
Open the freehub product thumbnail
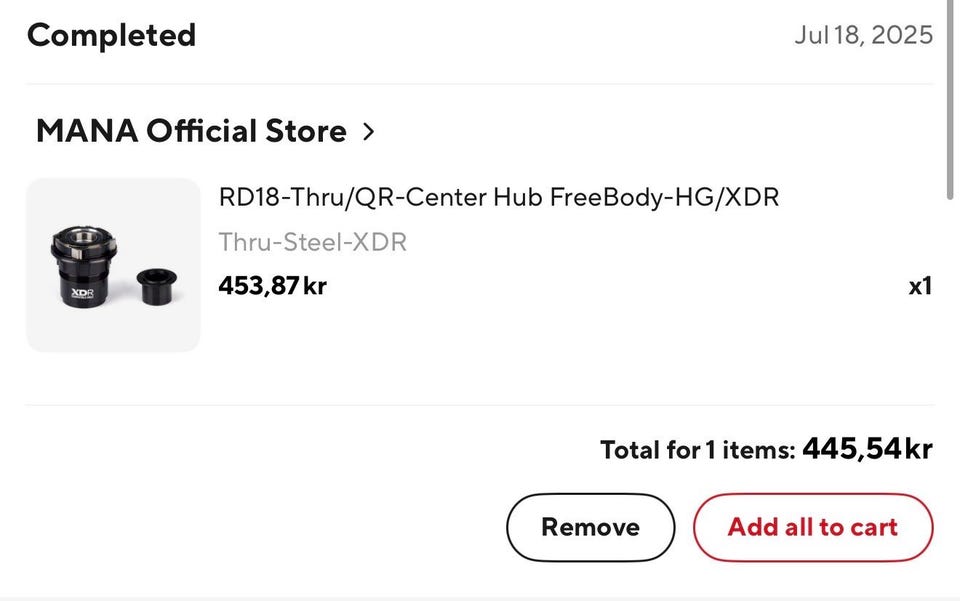pos(113,265)
